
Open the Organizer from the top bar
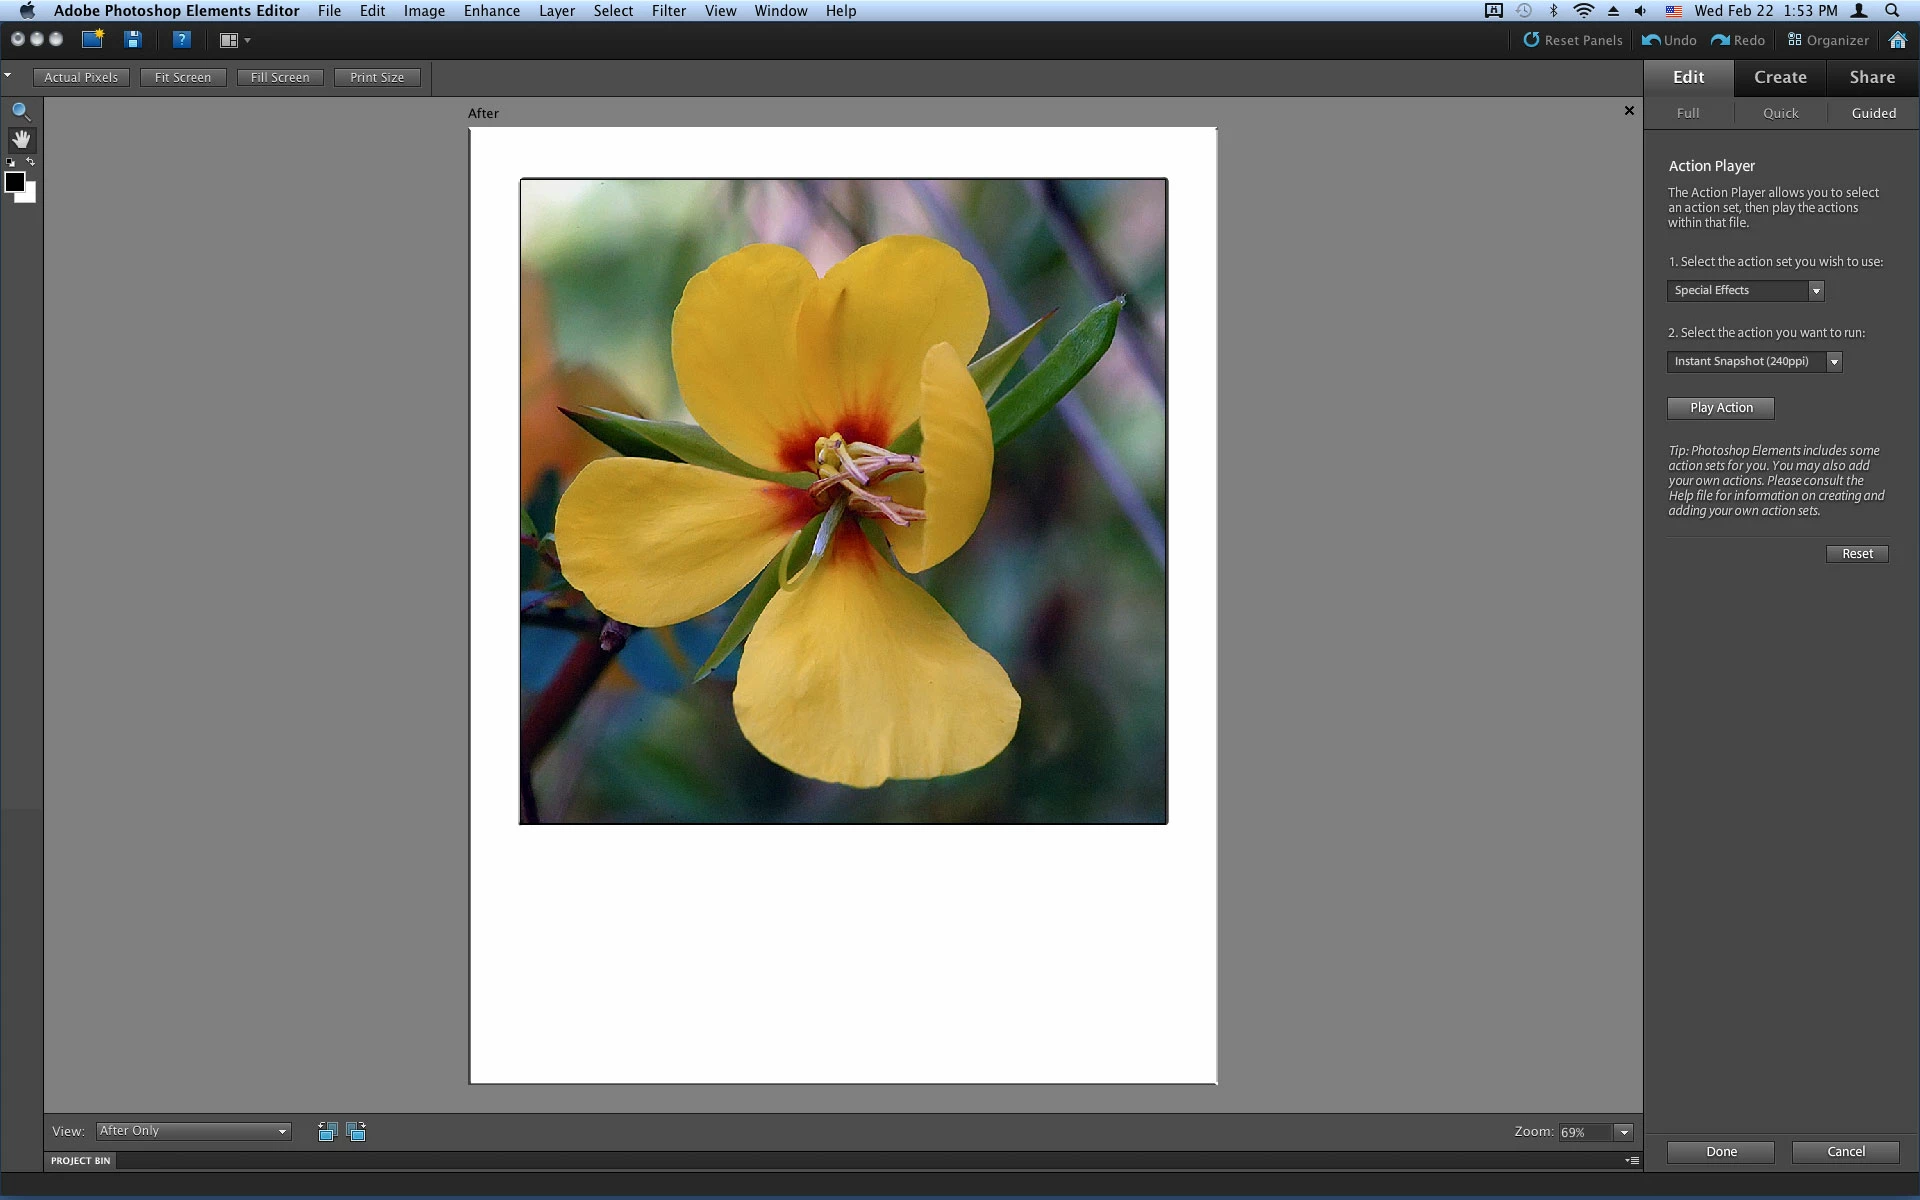point(1828,40)
